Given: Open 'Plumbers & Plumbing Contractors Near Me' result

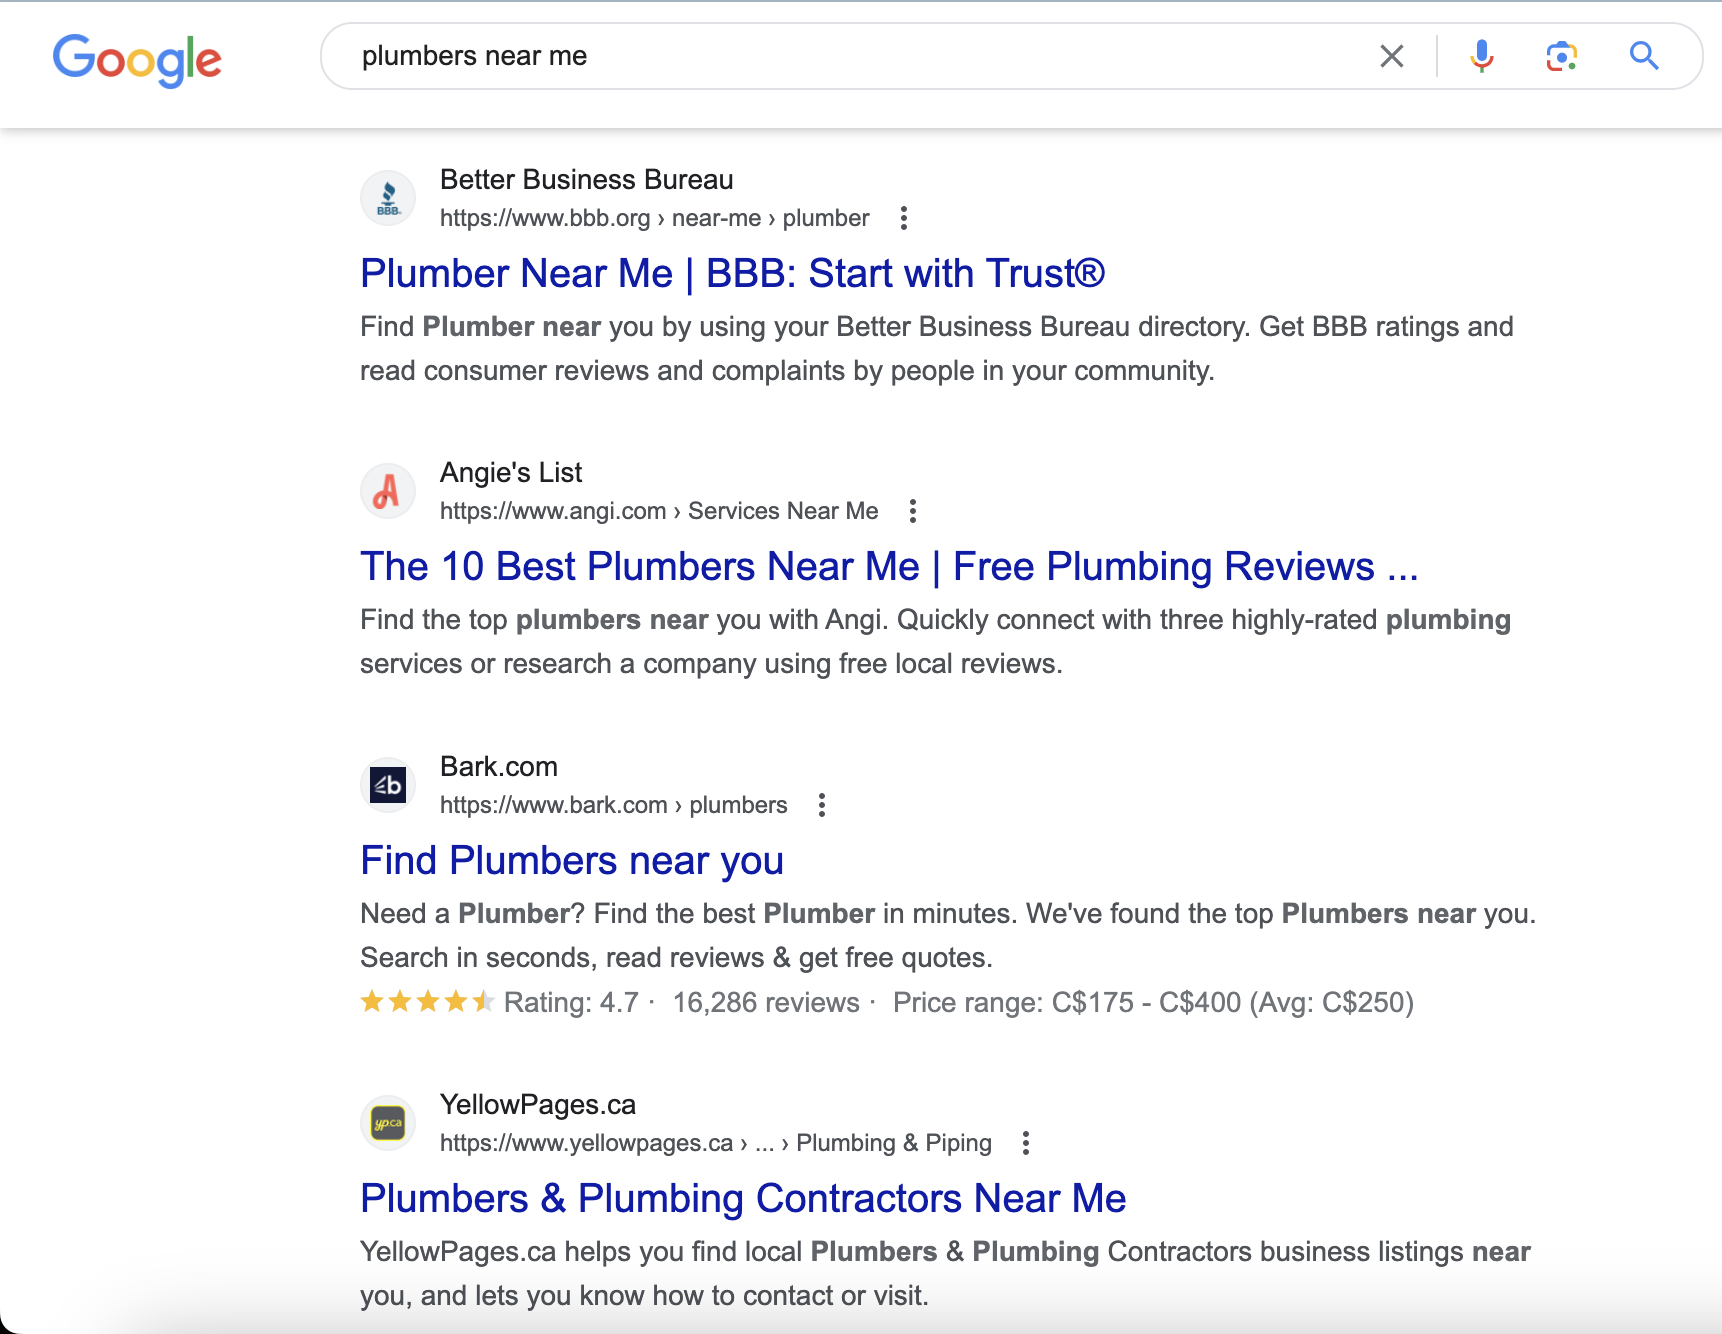Looking at the screenshot, I should 743,1198.
